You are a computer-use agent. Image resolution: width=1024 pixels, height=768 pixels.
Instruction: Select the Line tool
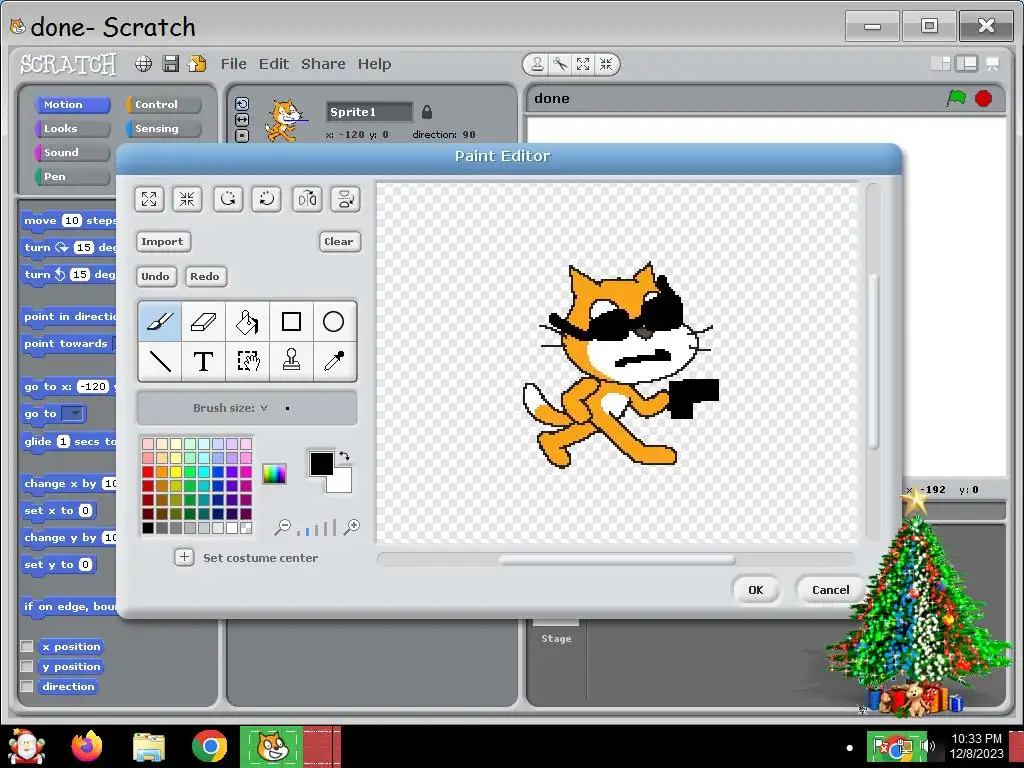(160, 360)
